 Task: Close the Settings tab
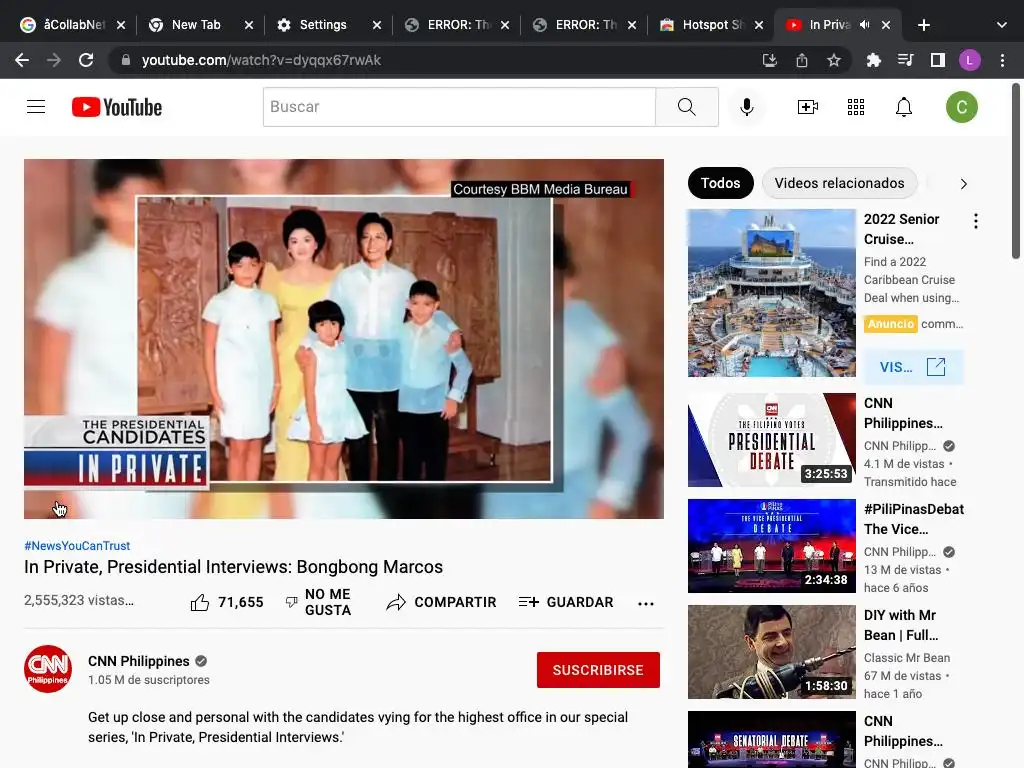pyautogui.click(x=377, y=25)
